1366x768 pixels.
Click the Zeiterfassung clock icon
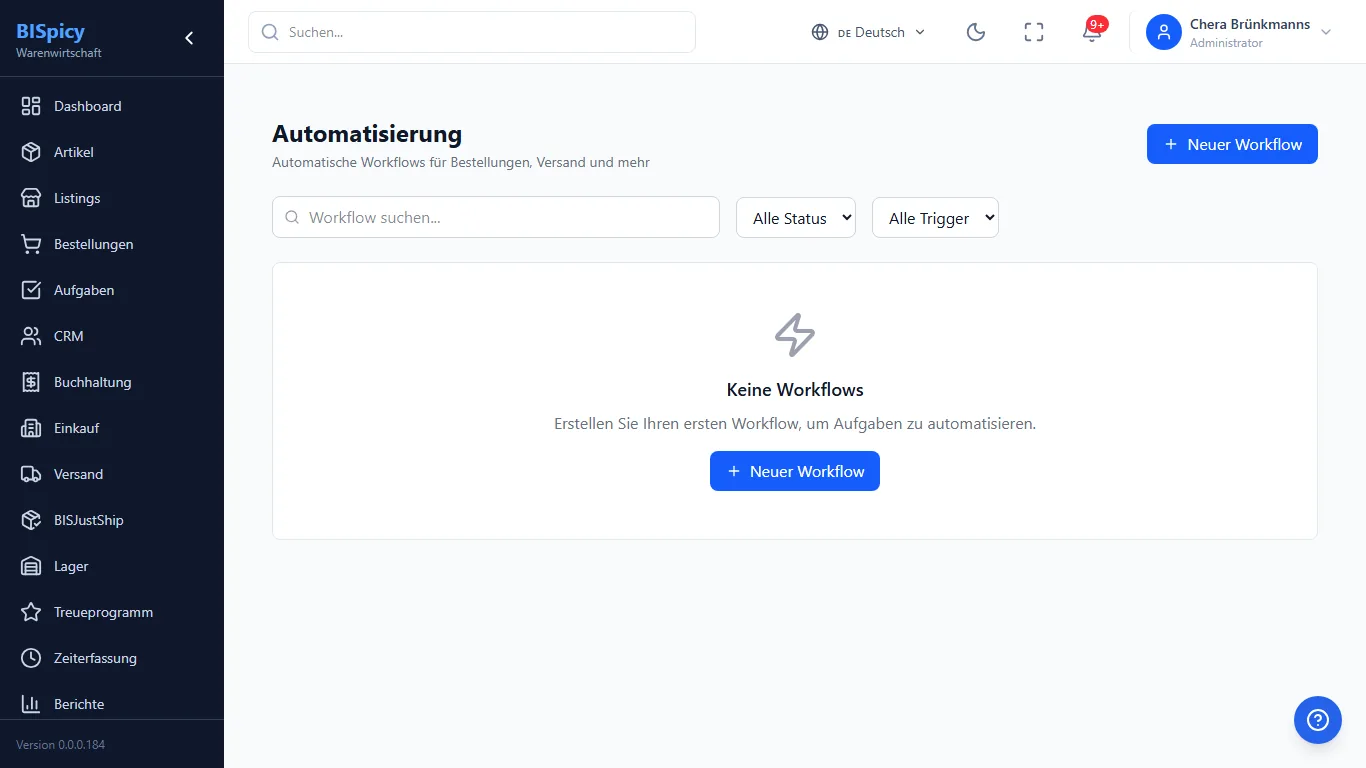(31, 658)
